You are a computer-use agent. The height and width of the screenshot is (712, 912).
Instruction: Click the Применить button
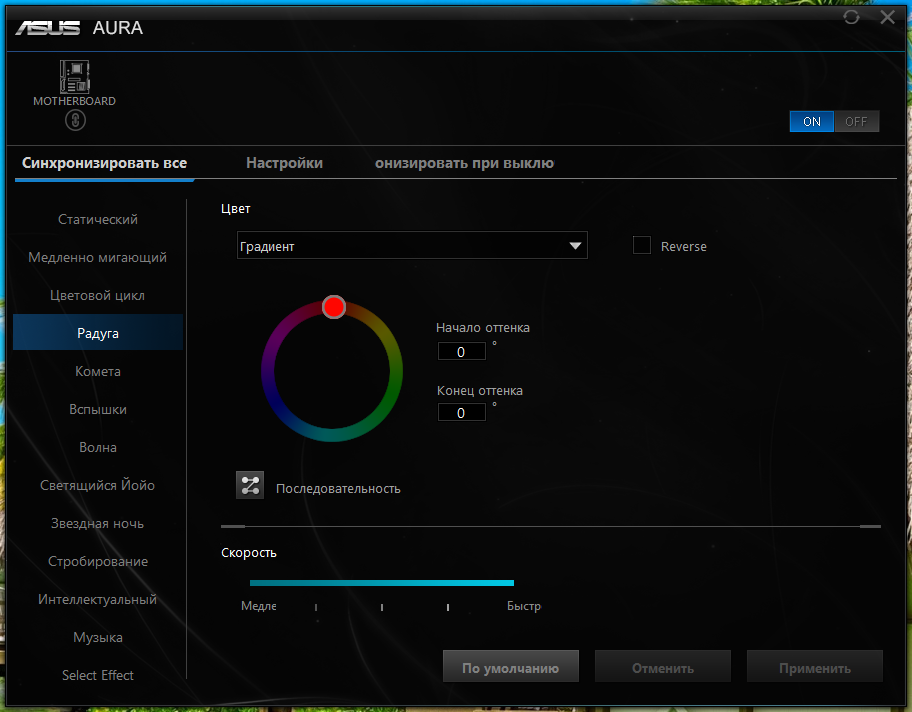pyautogui.click(x=814, y=667)
